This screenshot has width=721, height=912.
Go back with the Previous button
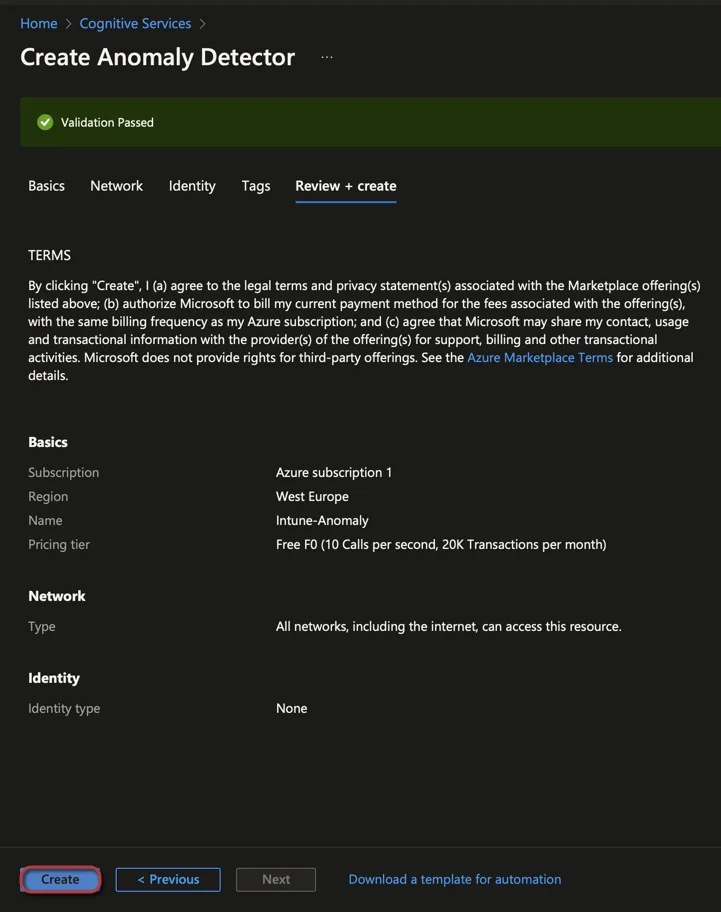pyautogui.click(x=168, y=879)
